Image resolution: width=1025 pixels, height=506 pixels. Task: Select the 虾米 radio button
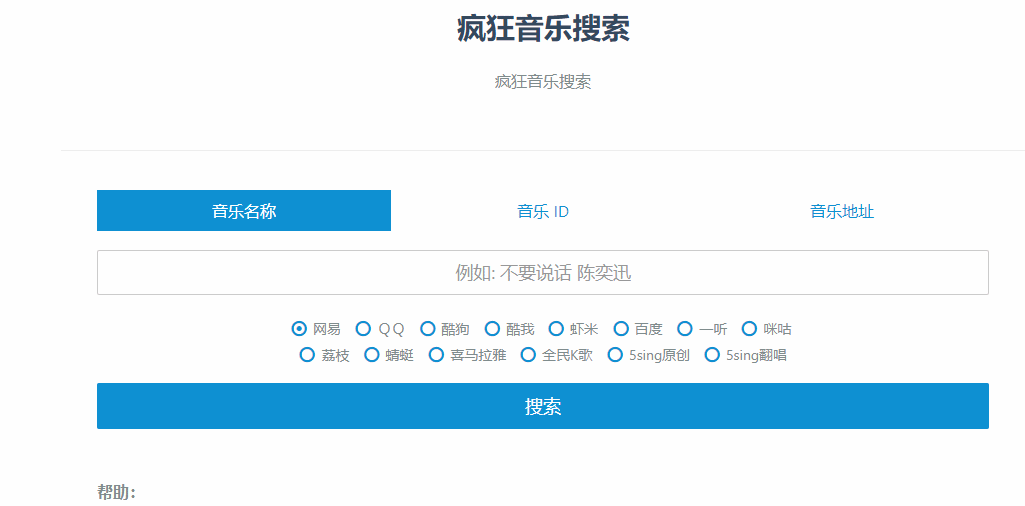point(556,329)
